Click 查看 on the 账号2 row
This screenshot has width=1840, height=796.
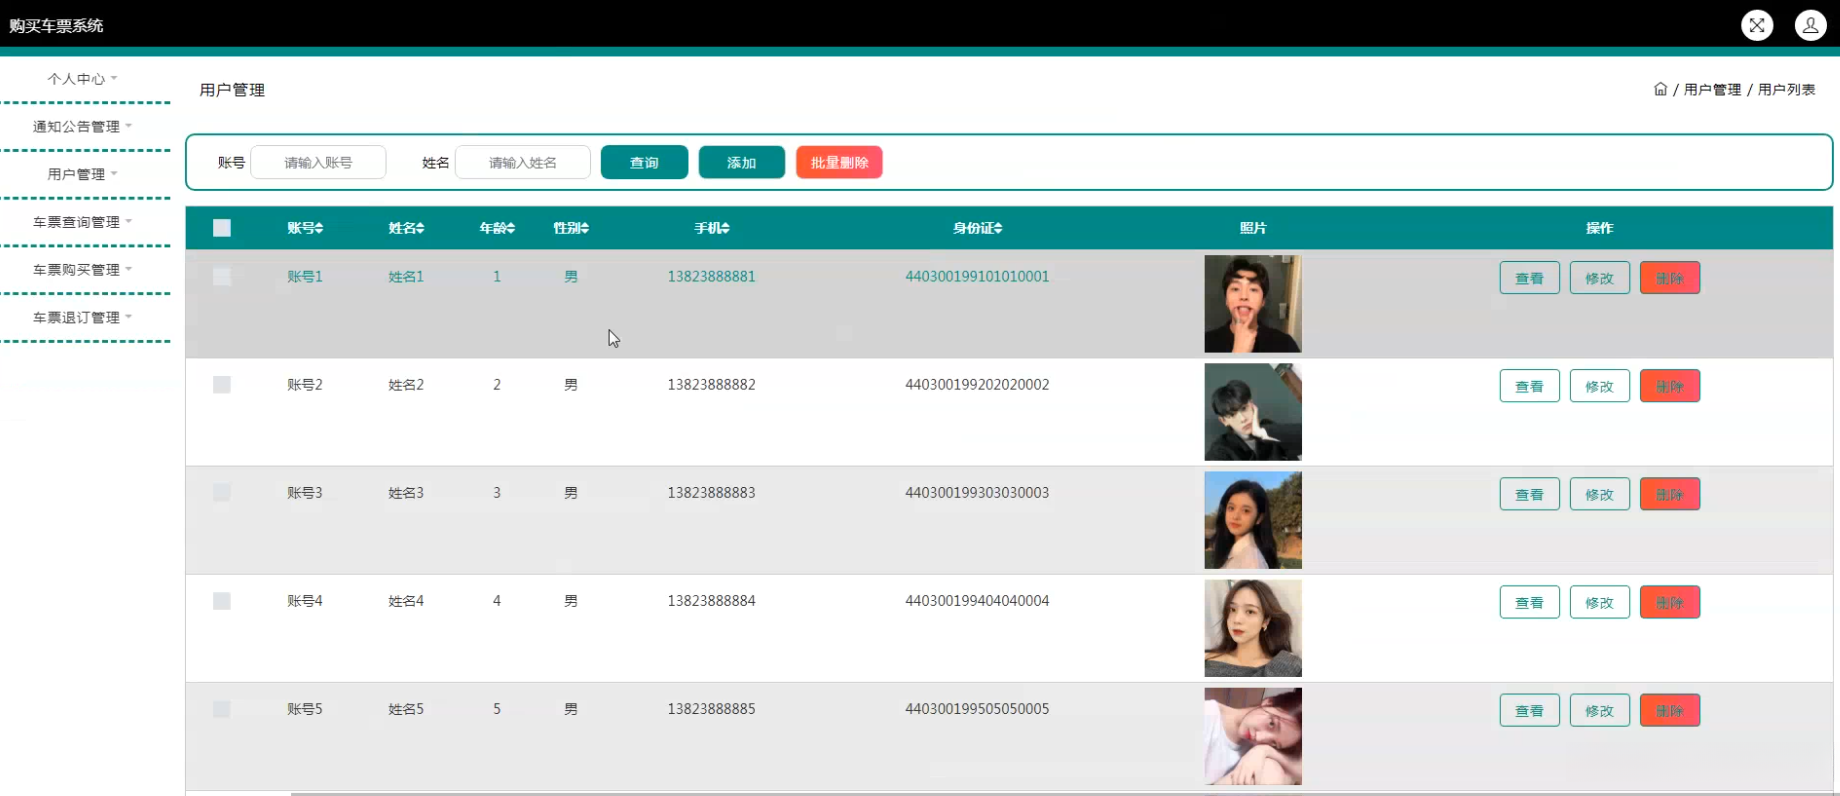(1529, 386)
